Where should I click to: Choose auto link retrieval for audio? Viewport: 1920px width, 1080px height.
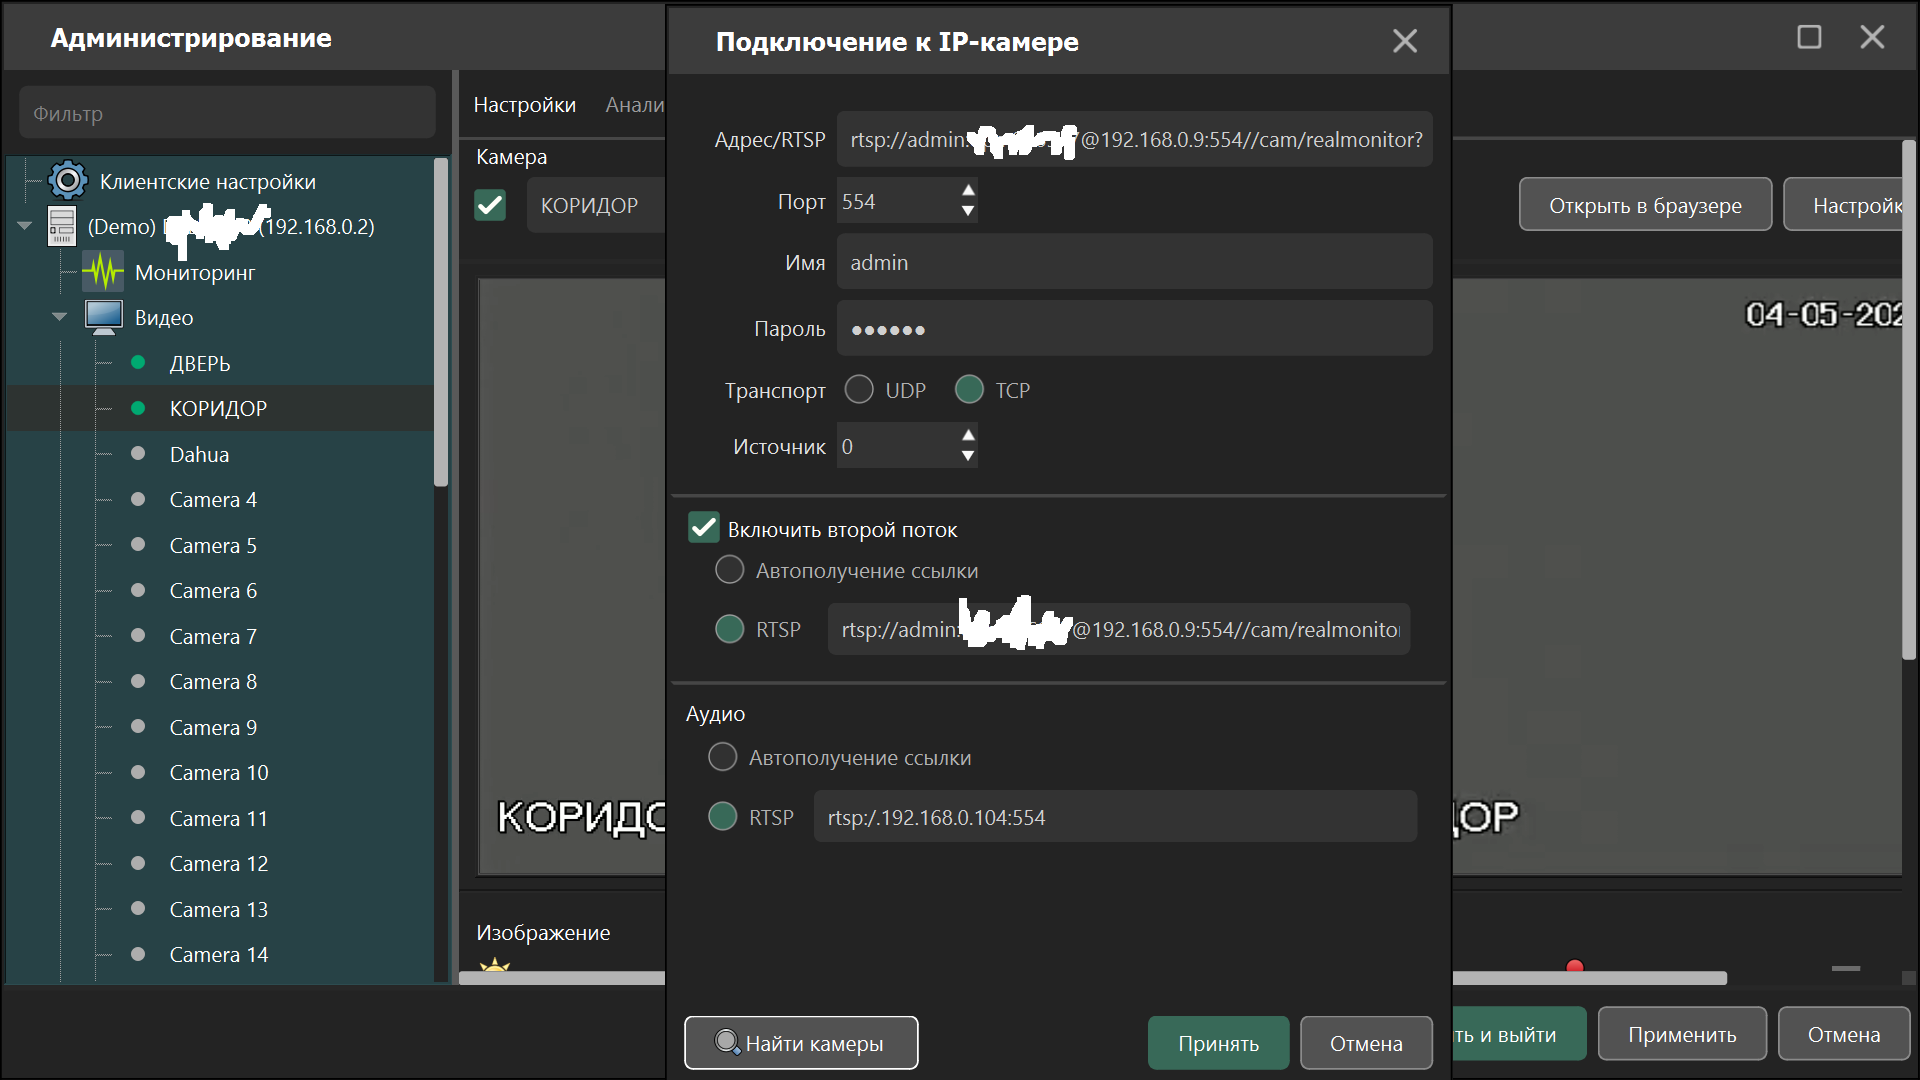coord(723,757)
